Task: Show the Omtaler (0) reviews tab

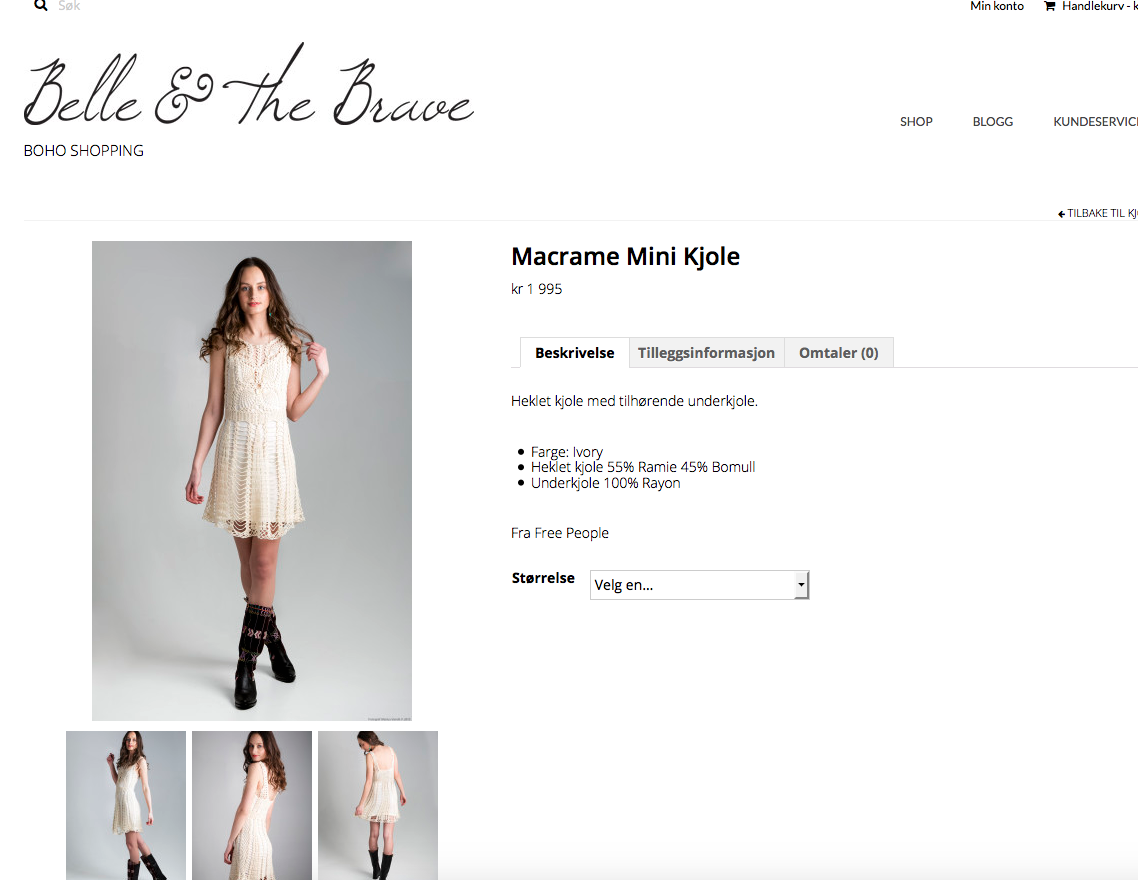Action: [838, 353]
